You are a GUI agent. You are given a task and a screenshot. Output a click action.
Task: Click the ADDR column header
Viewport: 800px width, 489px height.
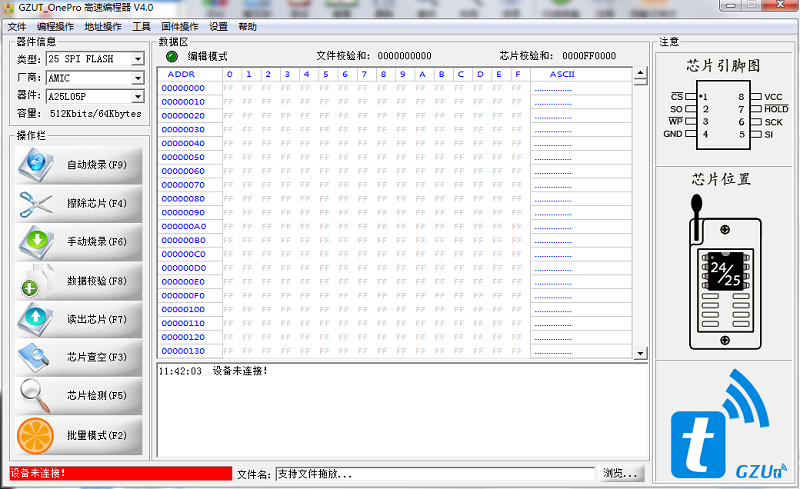coord(181,74)
